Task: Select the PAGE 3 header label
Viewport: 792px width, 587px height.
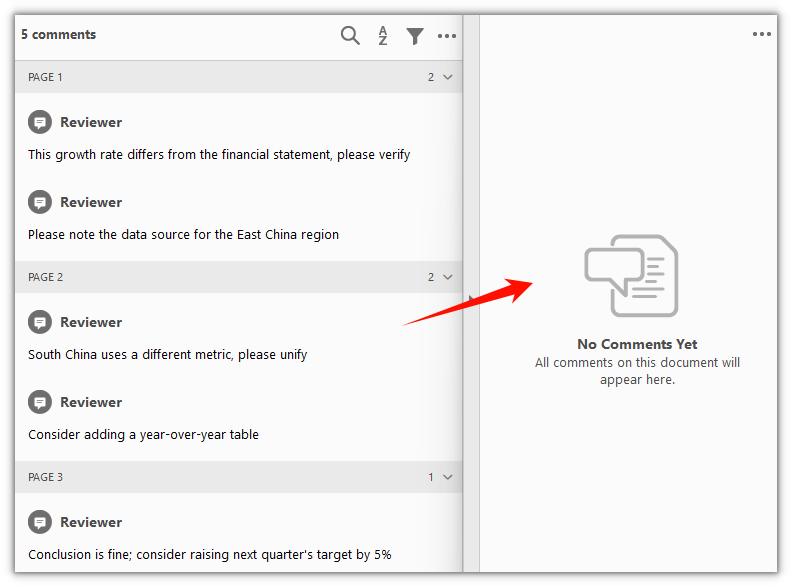Action: point(45,477)
